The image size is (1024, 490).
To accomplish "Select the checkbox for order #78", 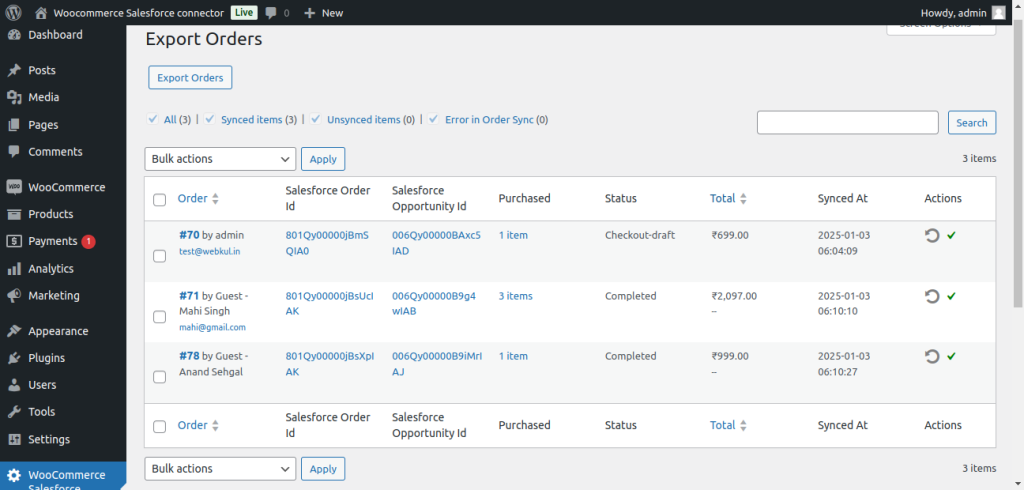I will [160, 377].
